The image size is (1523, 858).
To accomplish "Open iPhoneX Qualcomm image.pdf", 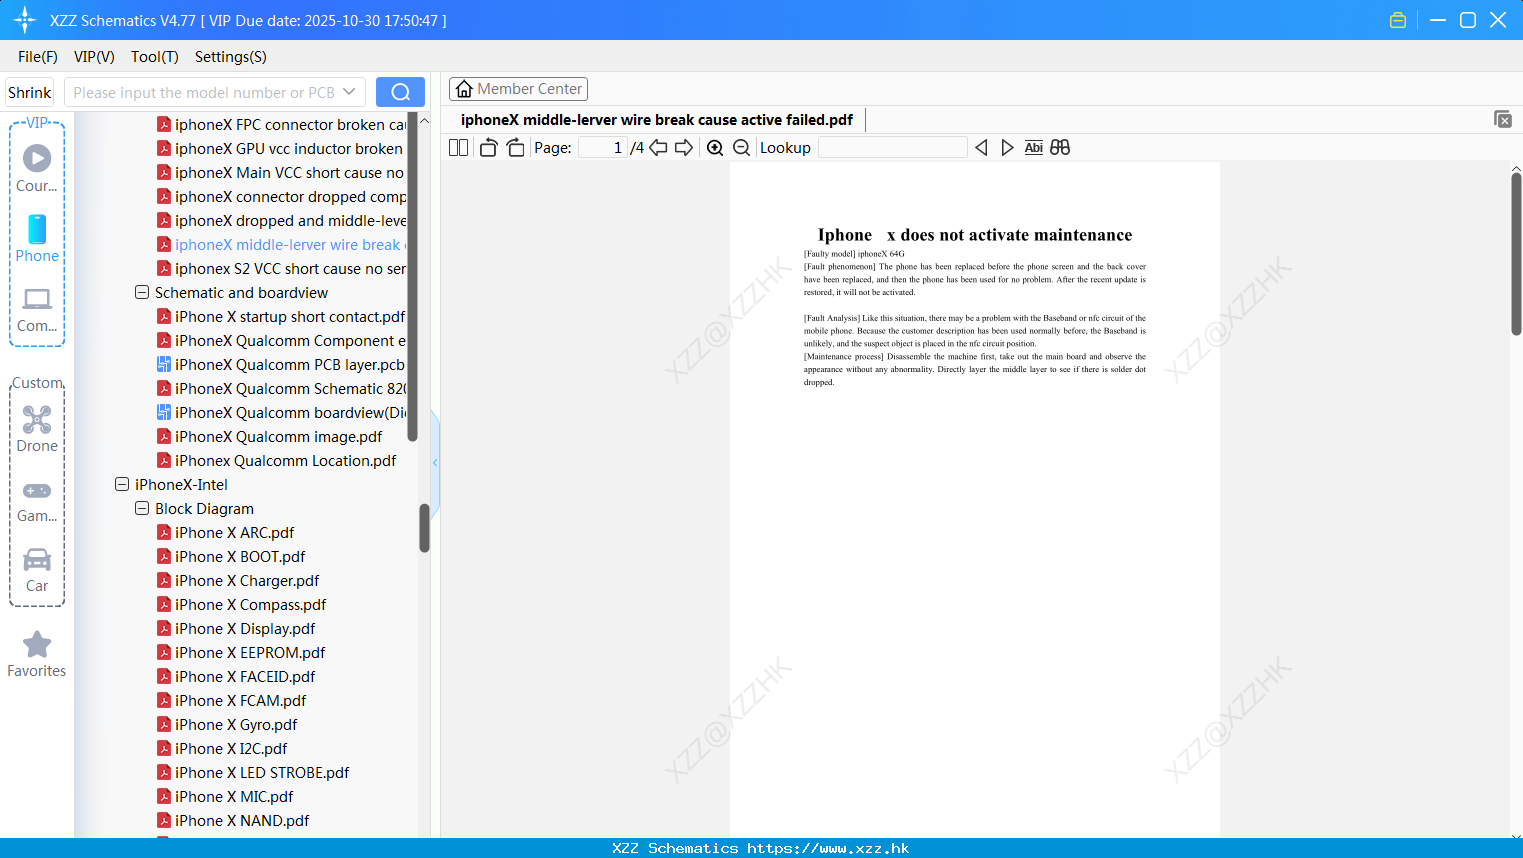I will [270, 436].
